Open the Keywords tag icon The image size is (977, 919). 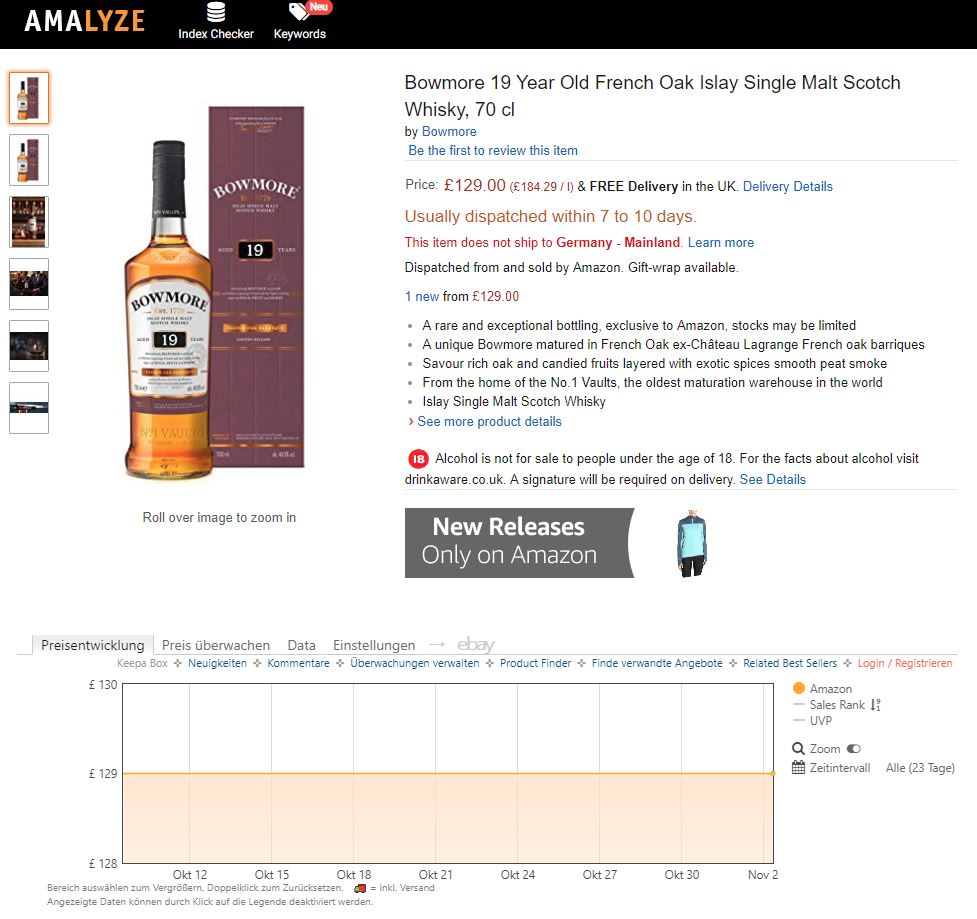299,11
